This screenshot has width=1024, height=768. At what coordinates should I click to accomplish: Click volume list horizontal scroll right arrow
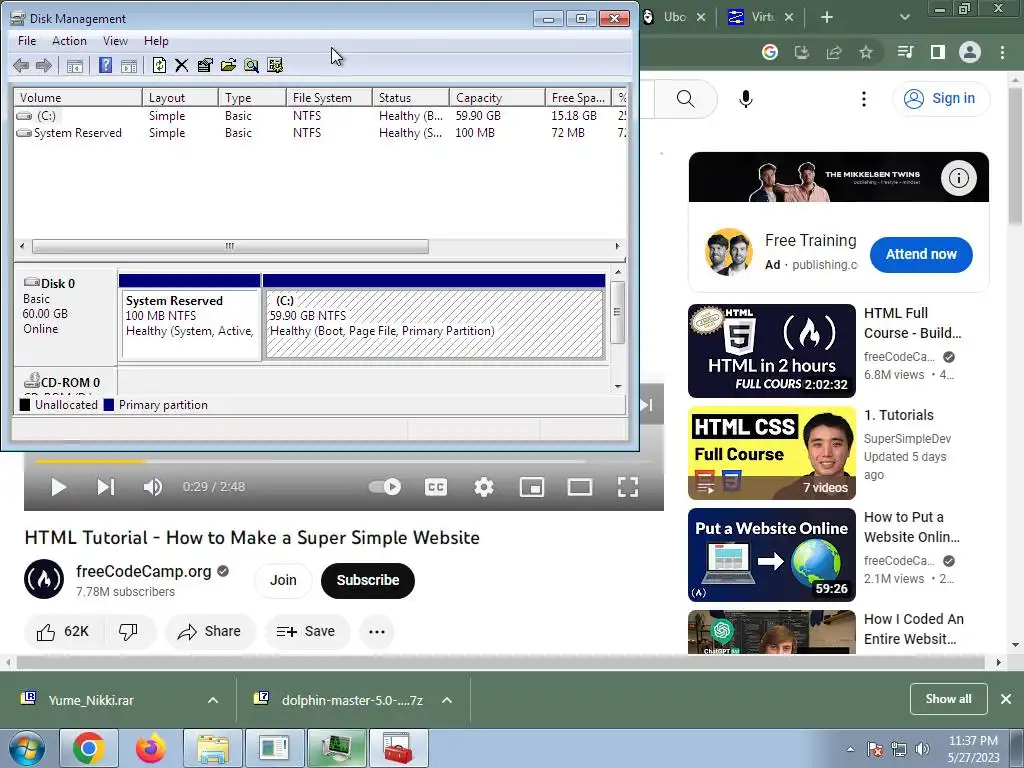click(617, 246)
